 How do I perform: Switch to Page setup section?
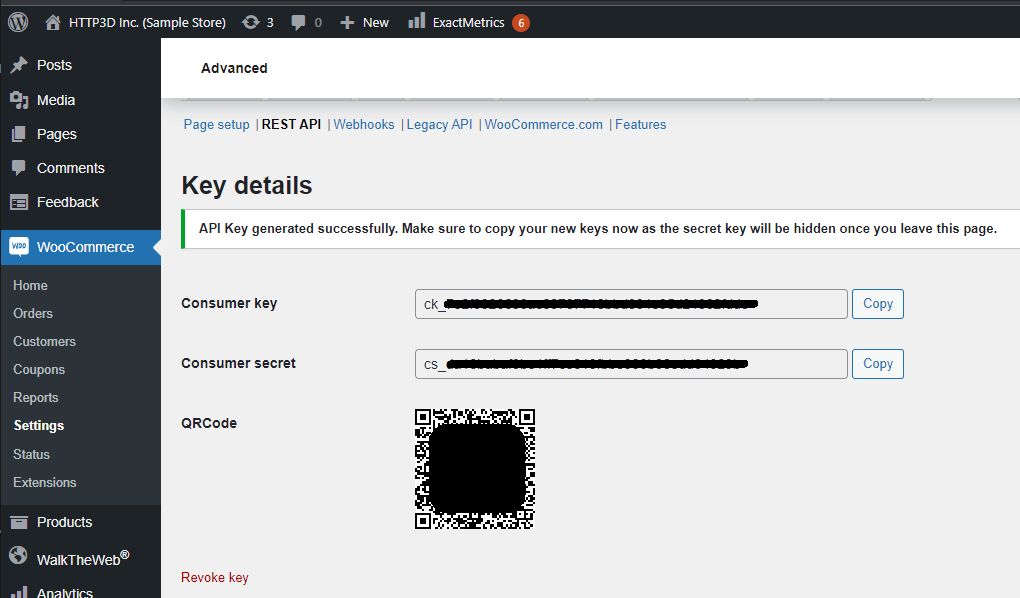(x=217, y=125)
